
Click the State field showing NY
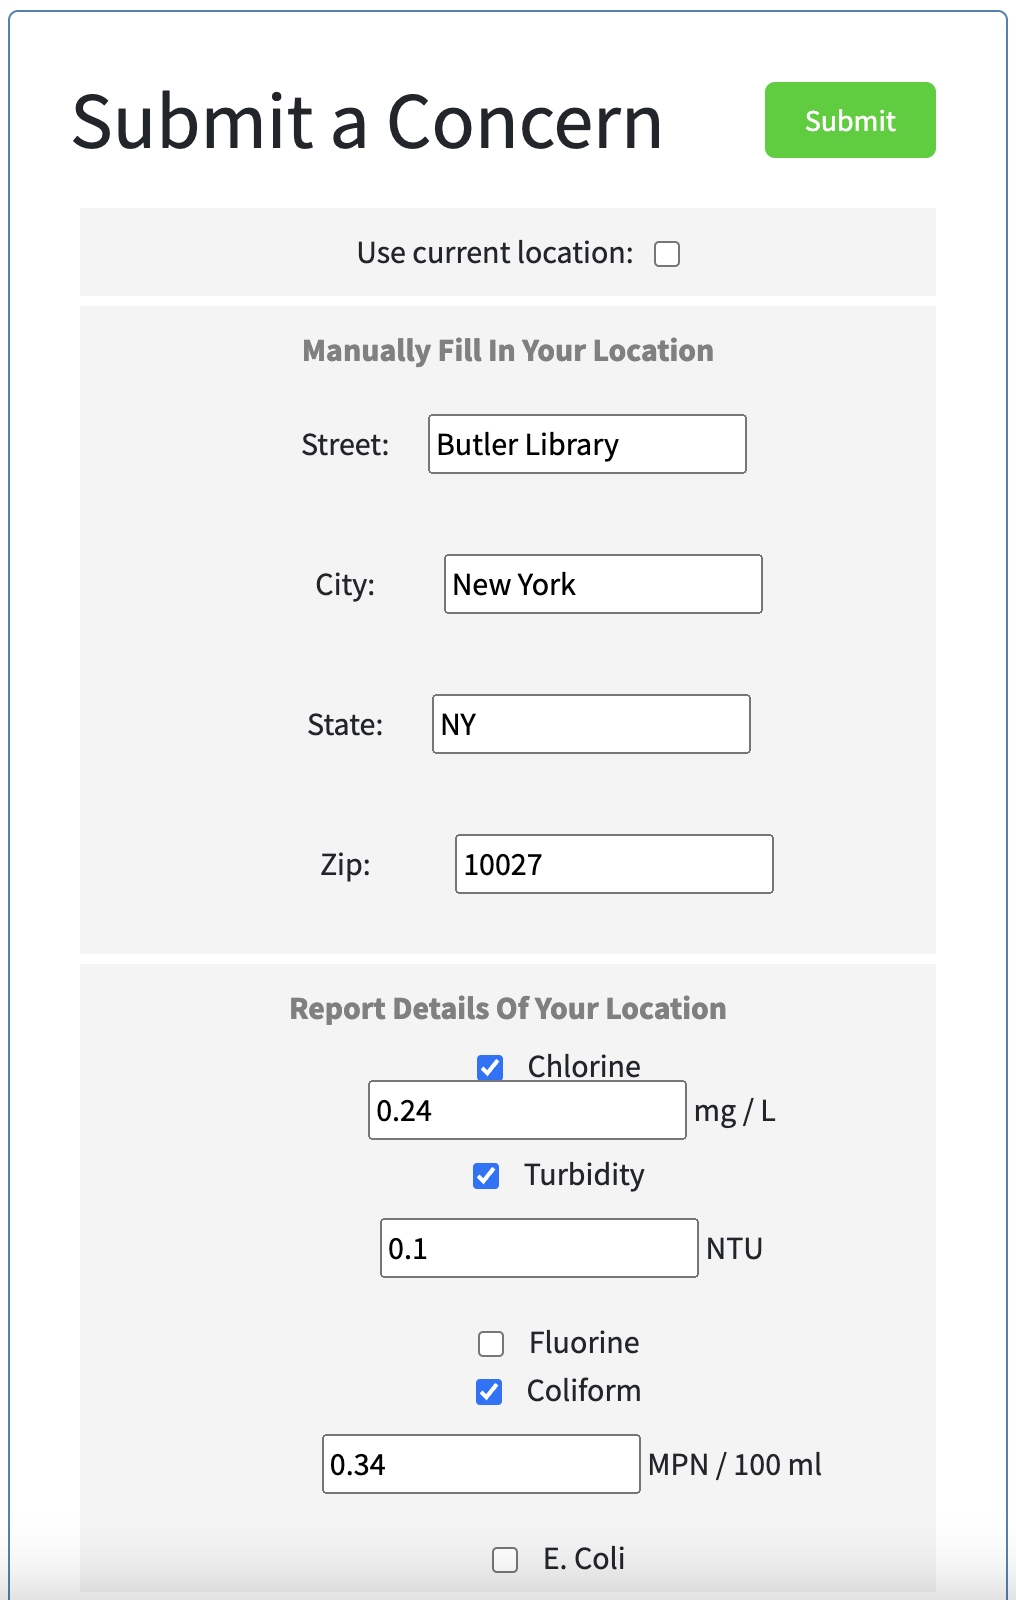click(x=591, y=724)
